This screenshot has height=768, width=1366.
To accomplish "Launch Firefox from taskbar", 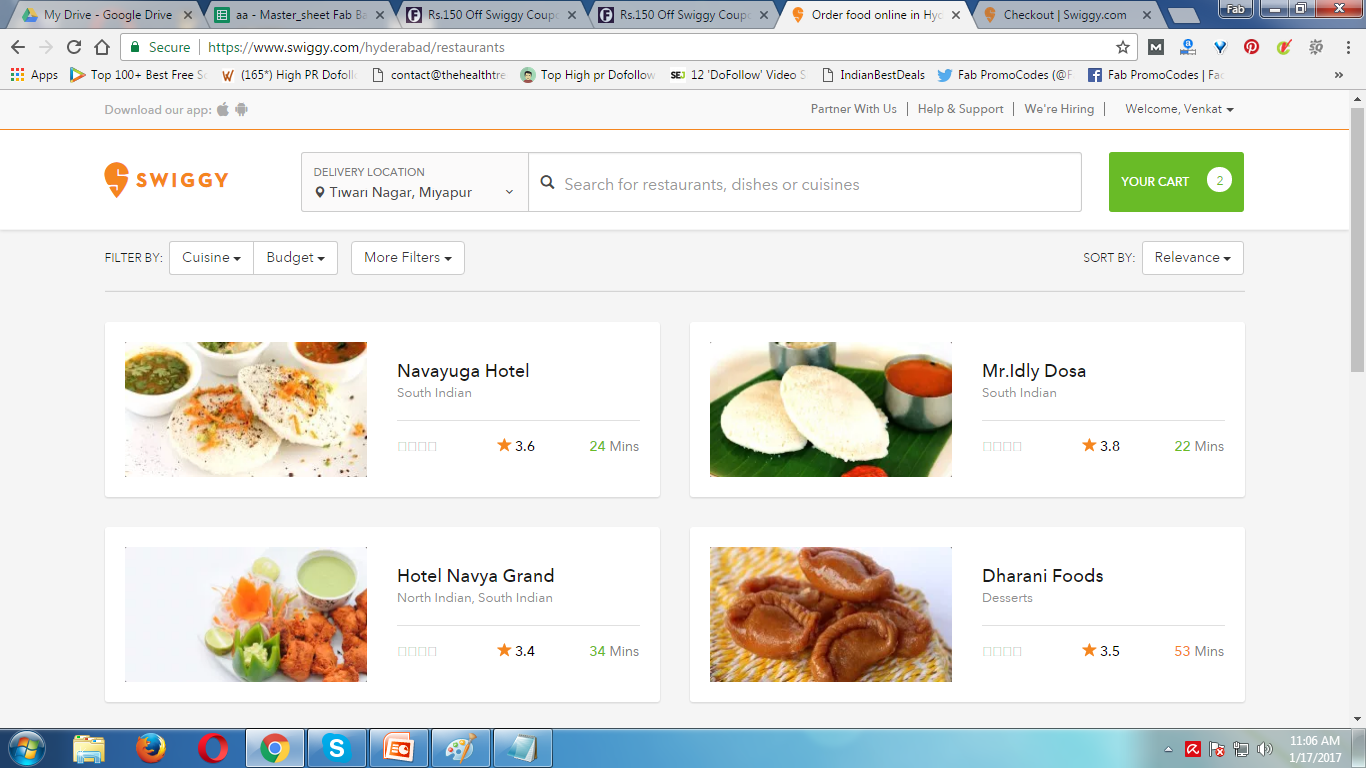I will click(x=151, y=748).
